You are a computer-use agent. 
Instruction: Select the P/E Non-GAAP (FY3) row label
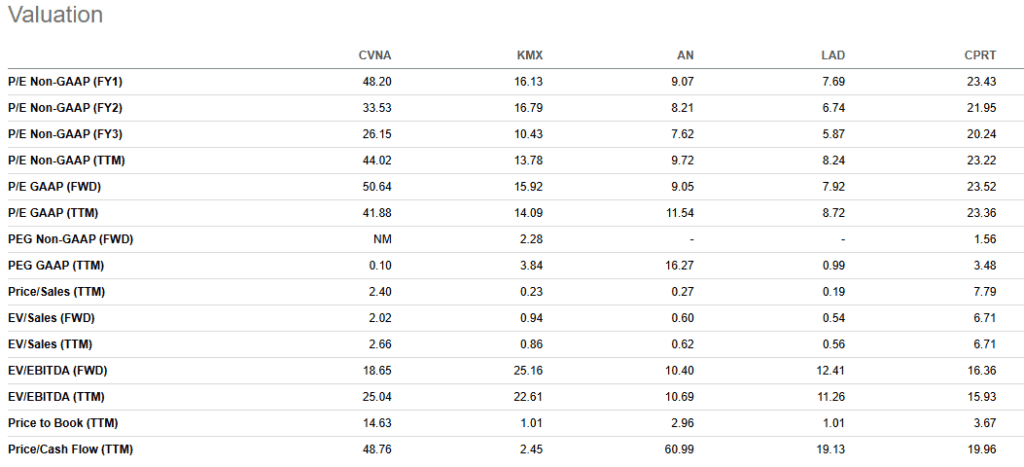(x=65, y=134)
